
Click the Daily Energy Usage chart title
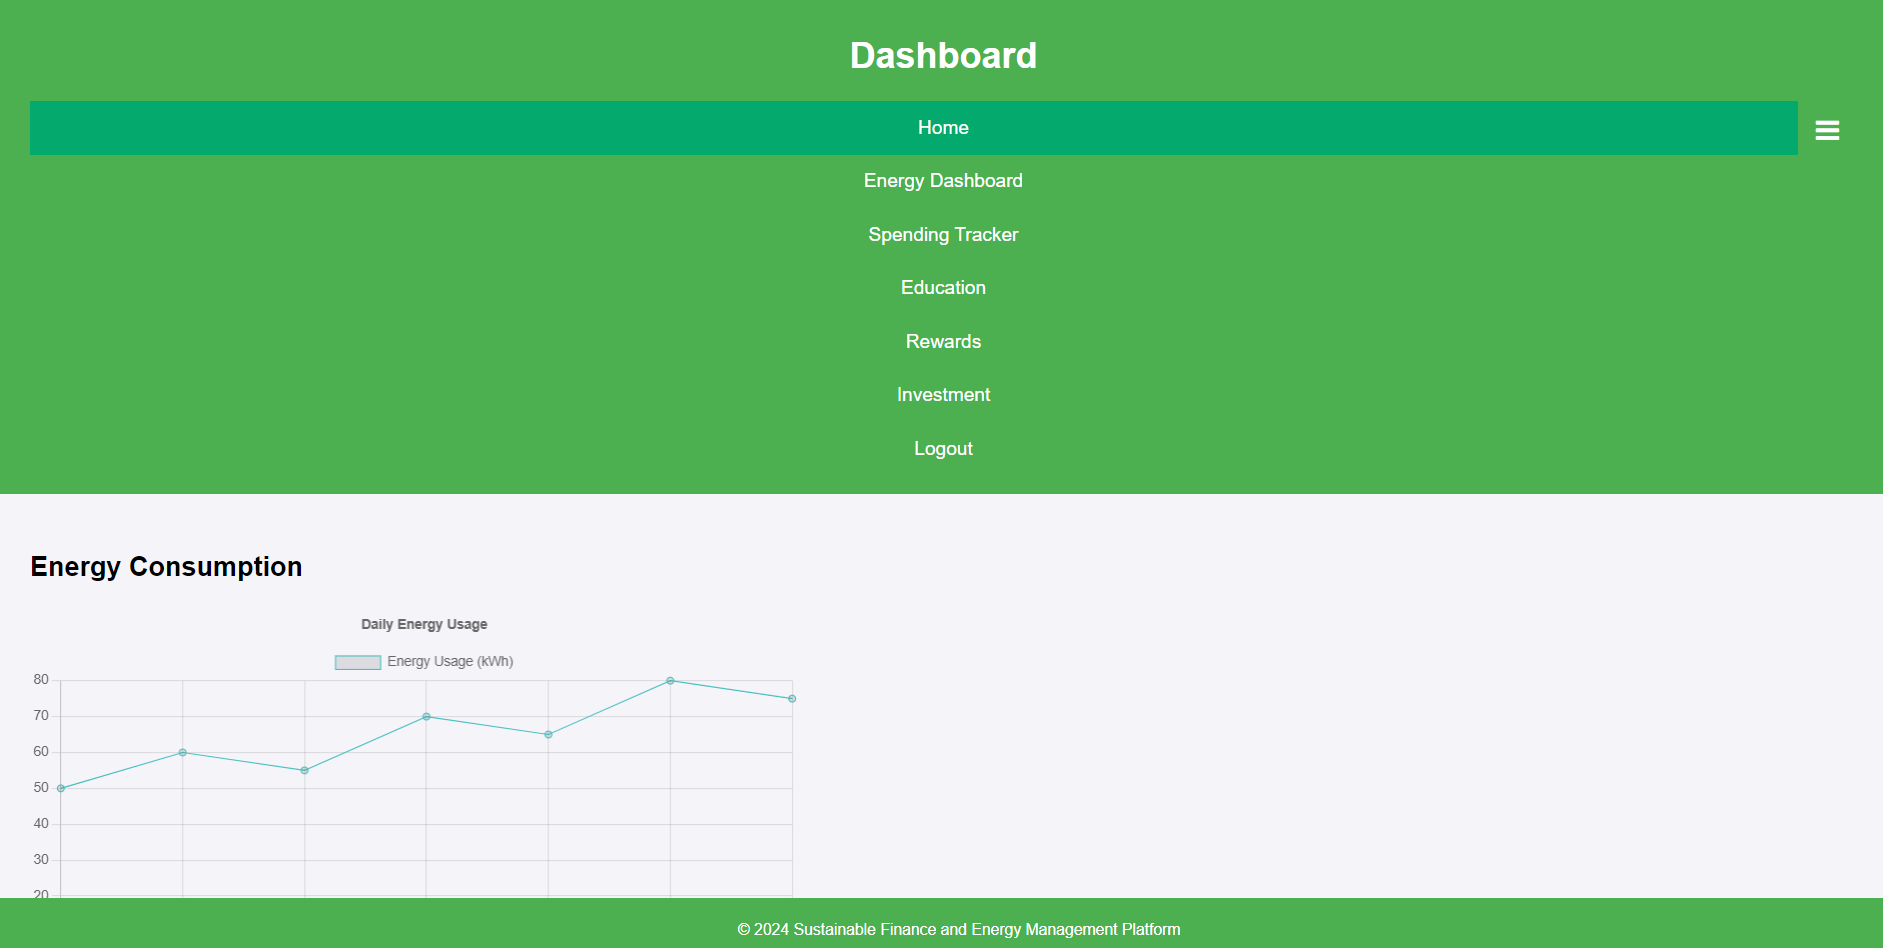[424, 623]
